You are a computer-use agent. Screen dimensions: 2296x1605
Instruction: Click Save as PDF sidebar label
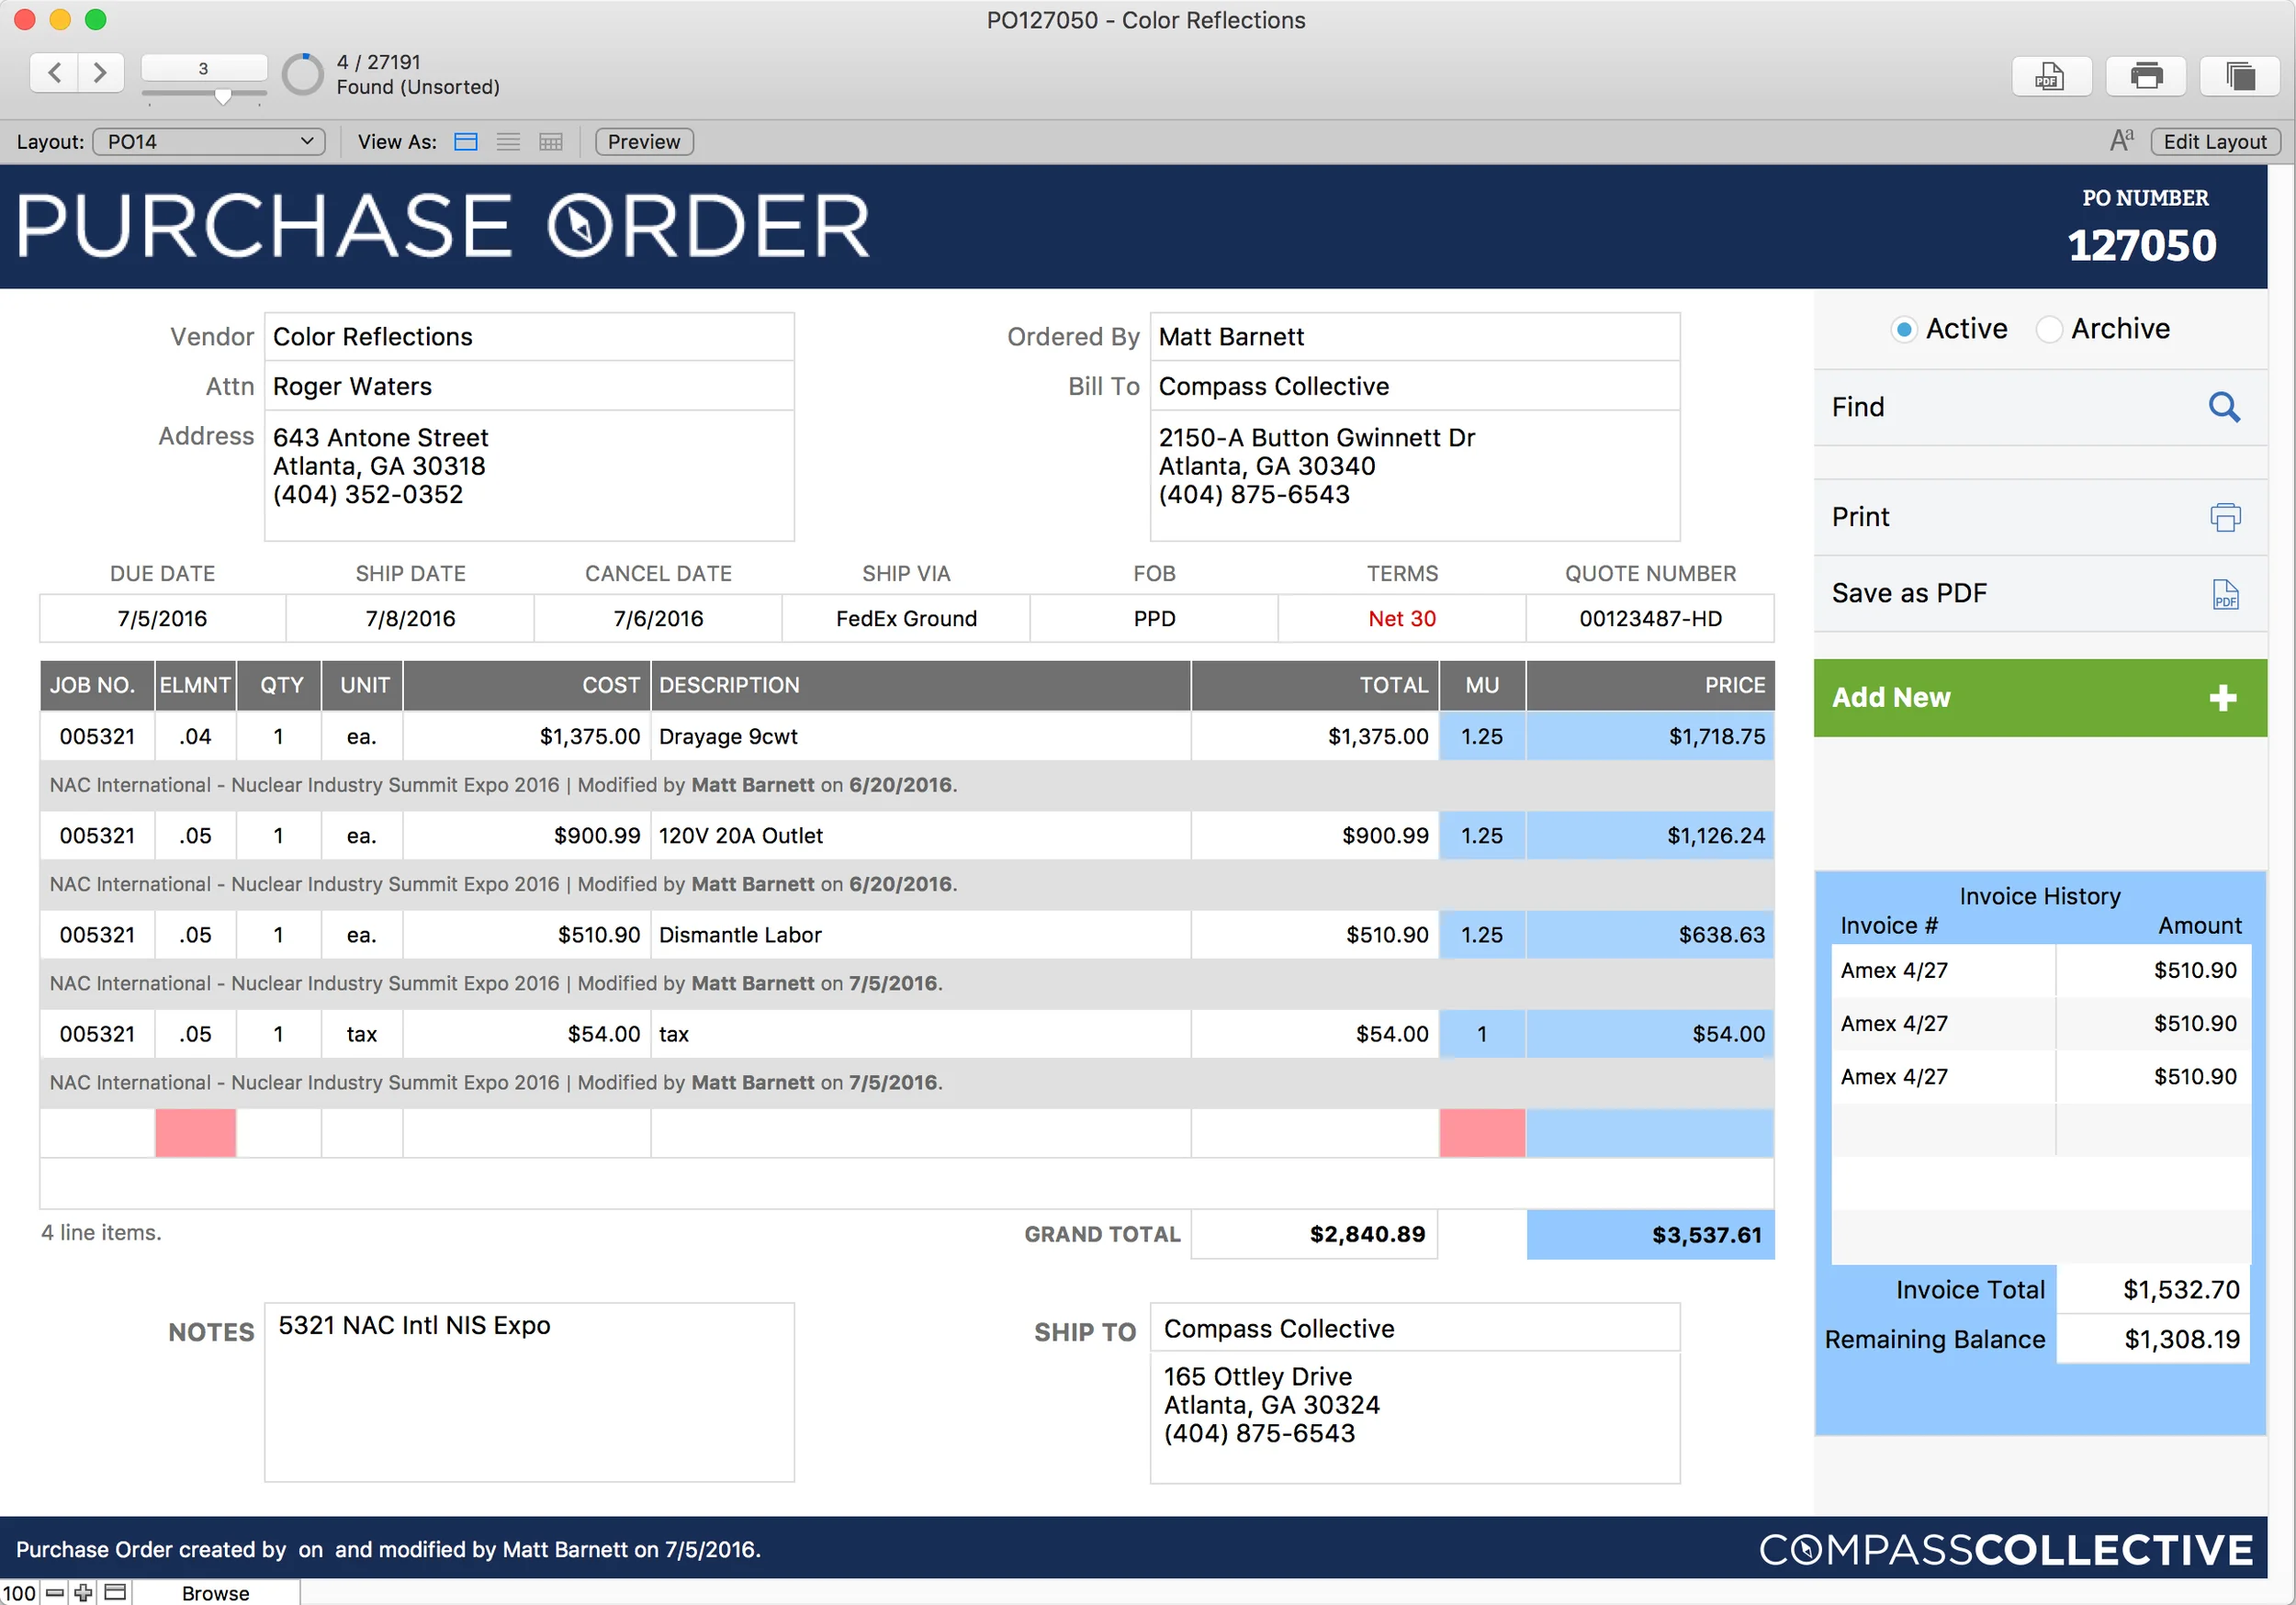coord(1908,593)
